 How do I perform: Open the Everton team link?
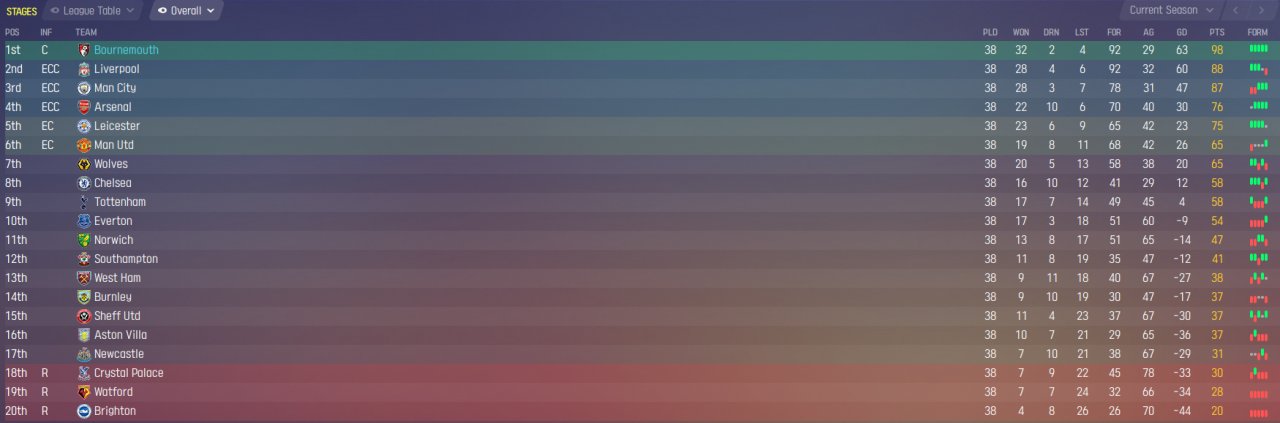[113, 221]
